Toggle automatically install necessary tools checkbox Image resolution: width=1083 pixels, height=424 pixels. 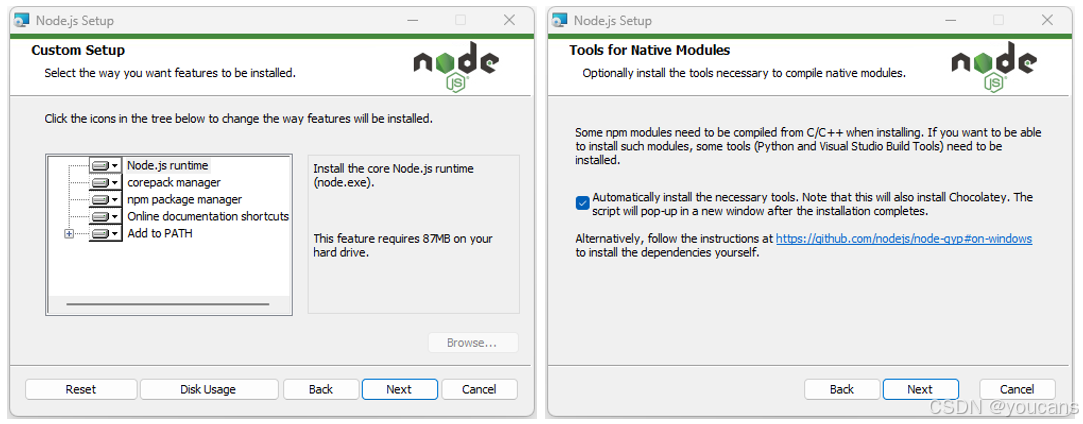[582, 203]
